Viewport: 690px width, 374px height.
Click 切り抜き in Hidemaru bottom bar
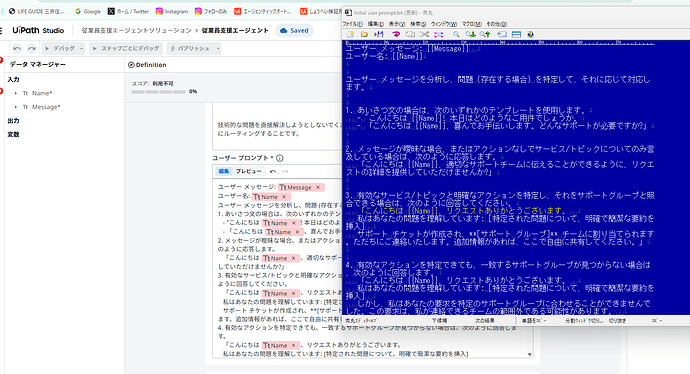click(617, 321)
